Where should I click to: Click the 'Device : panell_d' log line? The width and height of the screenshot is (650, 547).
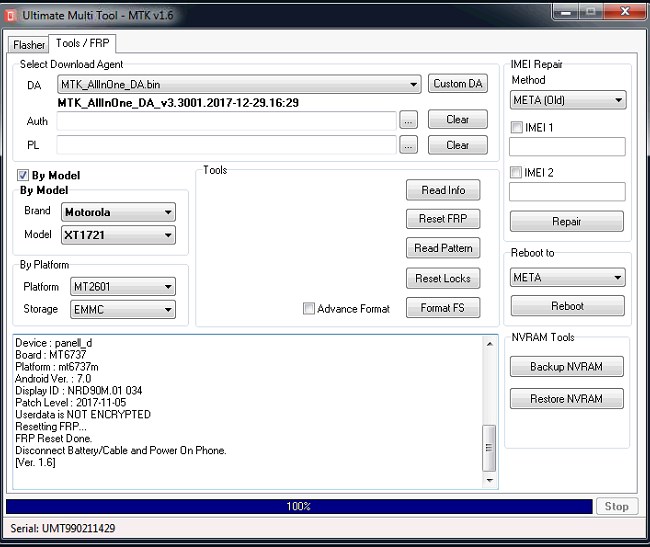(53, 343)
